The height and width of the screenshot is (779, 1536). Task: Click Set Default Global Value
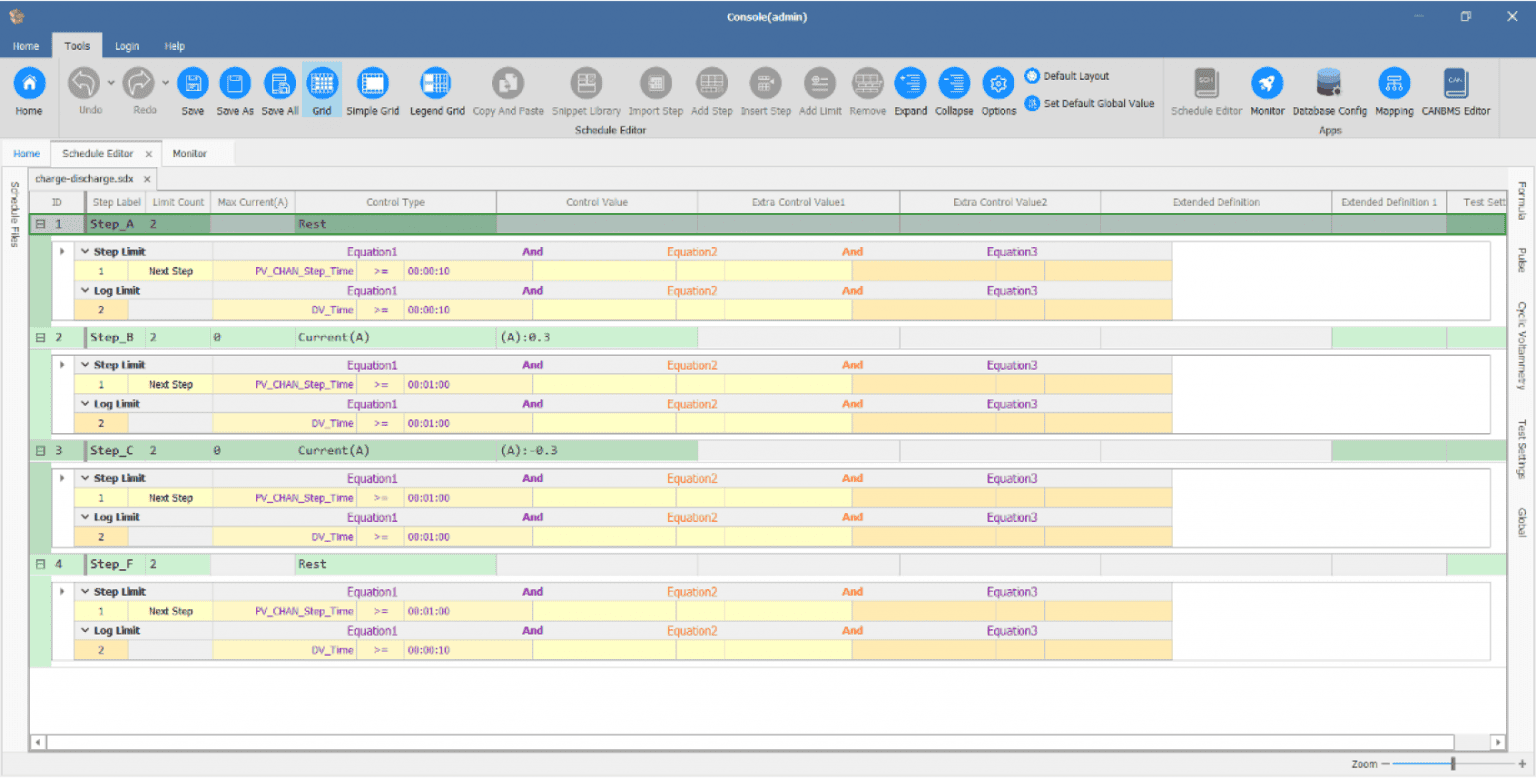click(1090, 103)
